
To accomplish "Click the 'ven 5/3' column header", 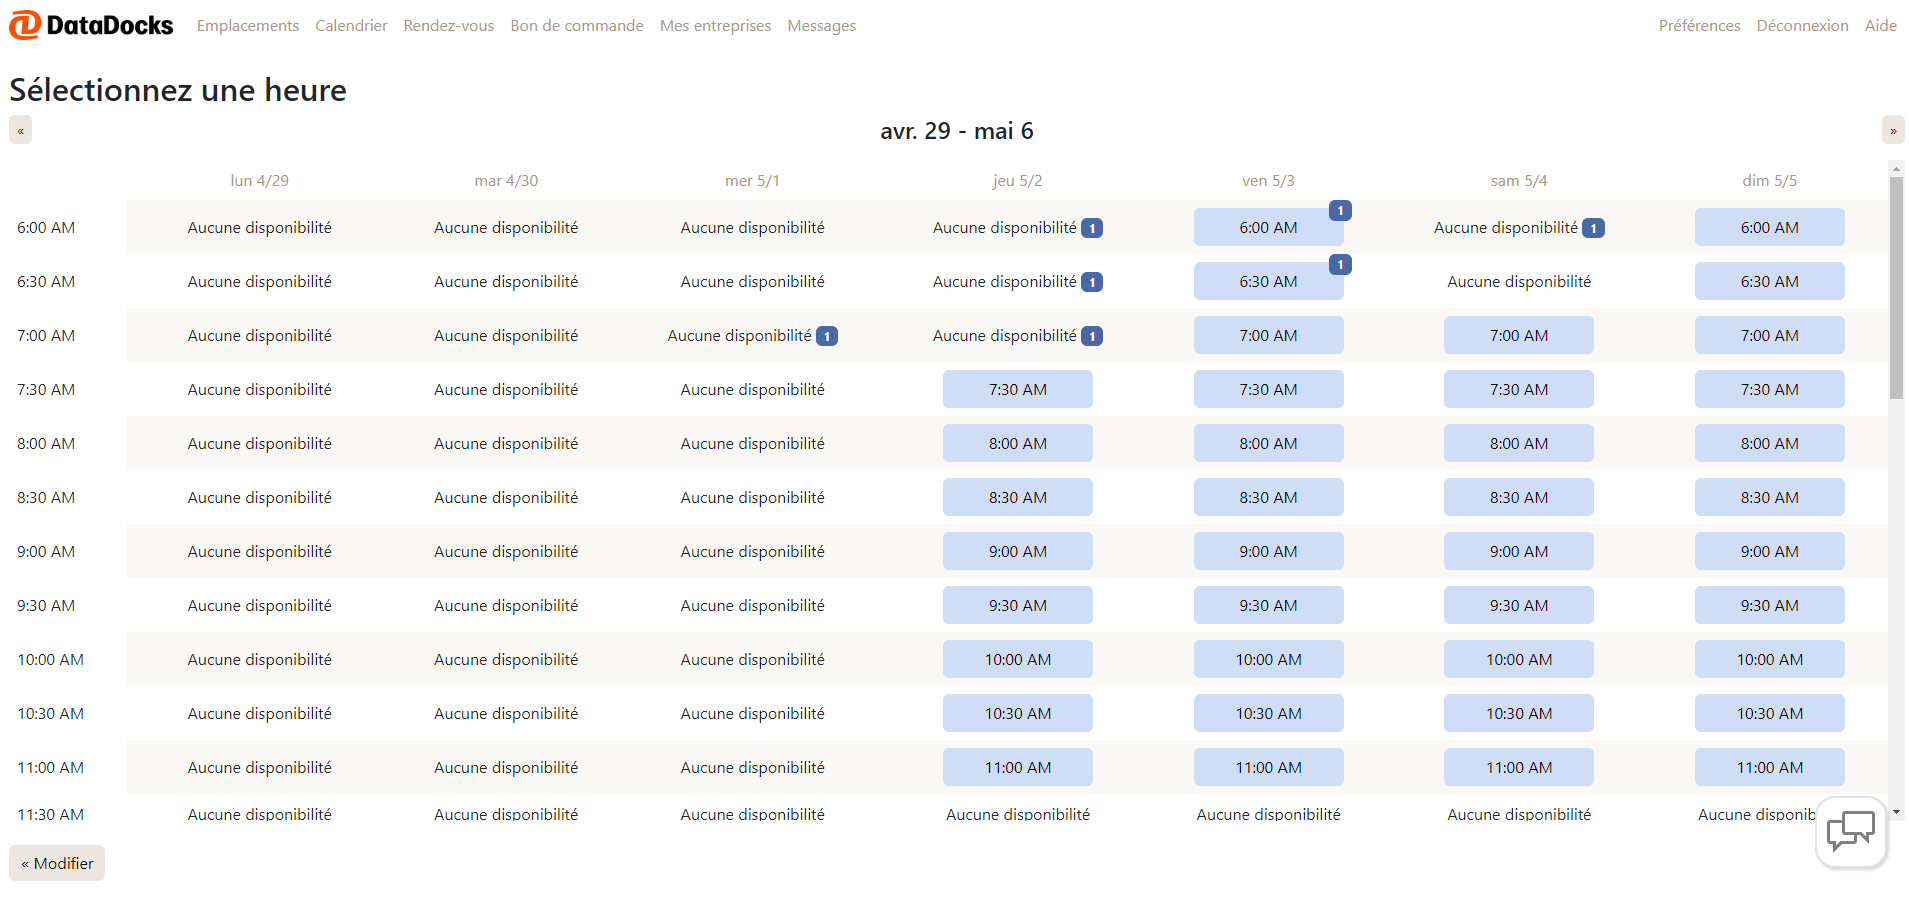I will [1268, 181].
